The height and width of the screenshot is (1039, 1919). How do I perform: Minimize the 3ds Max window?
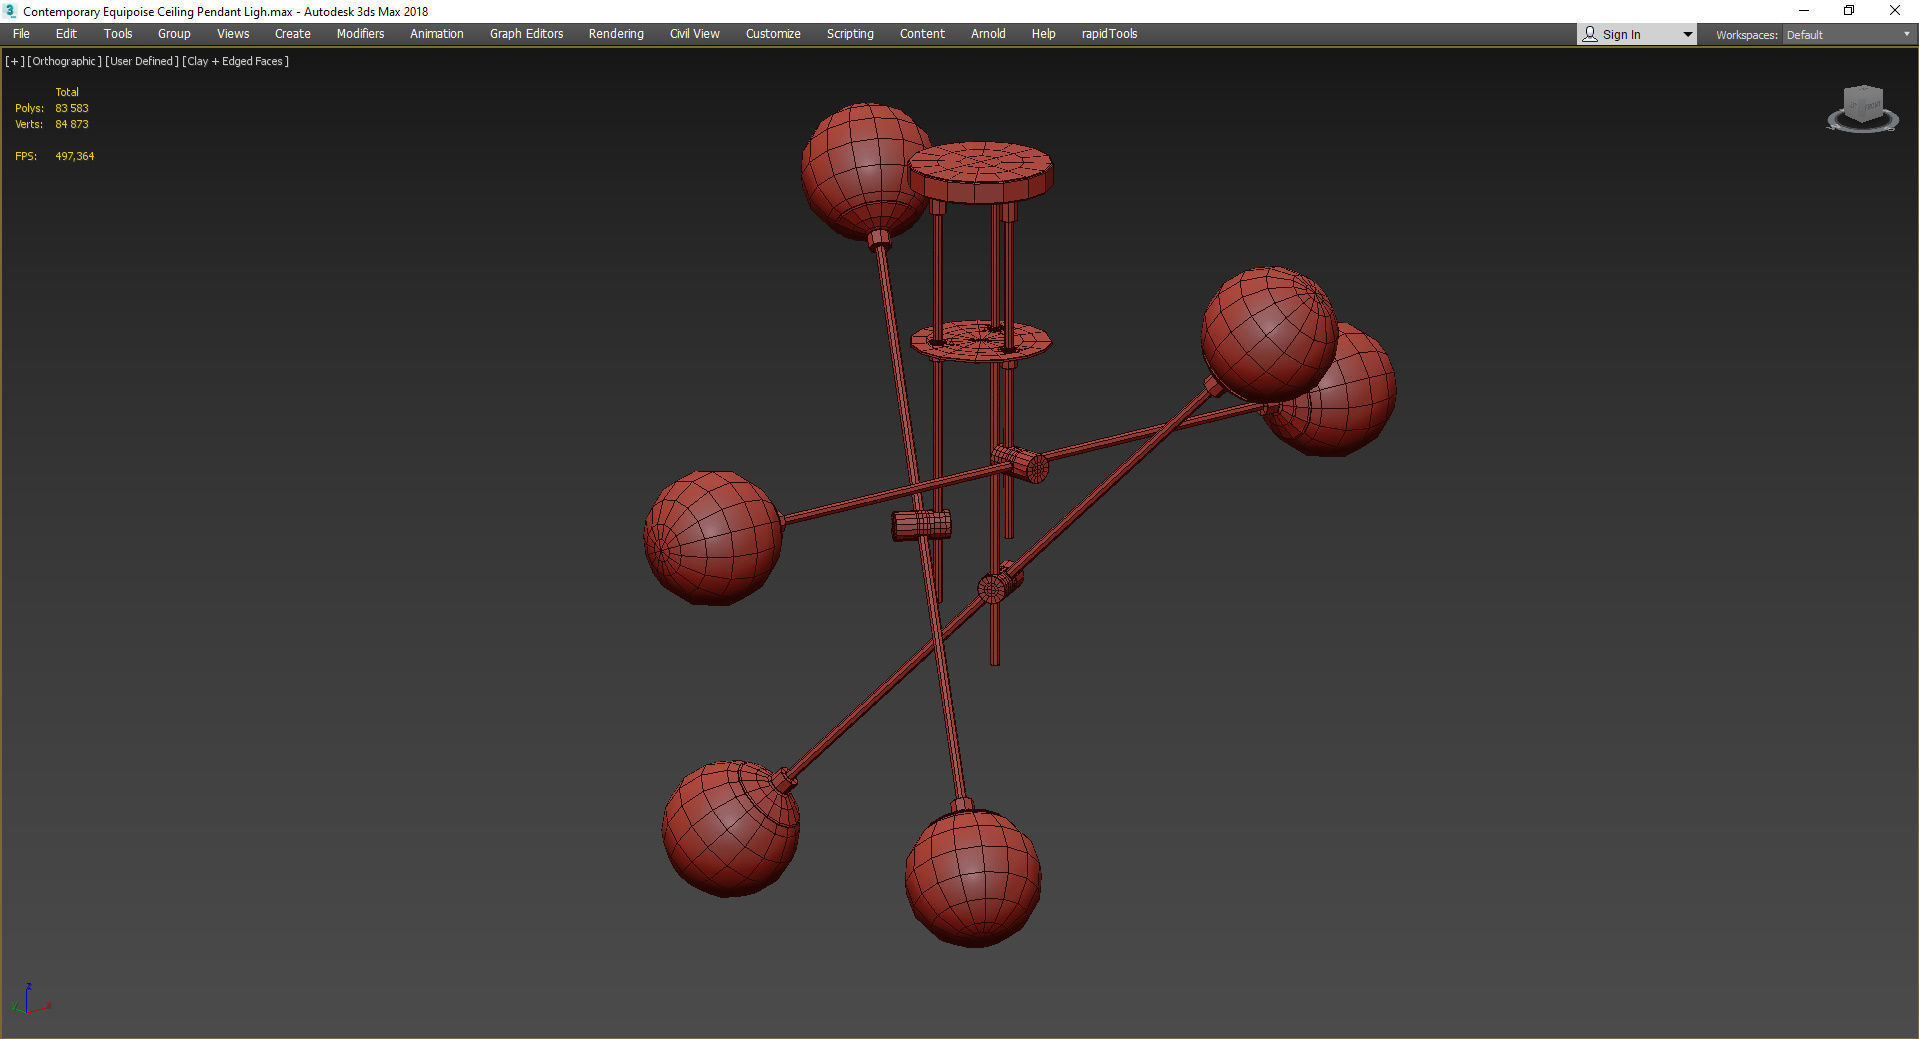tap(1804, 11)
